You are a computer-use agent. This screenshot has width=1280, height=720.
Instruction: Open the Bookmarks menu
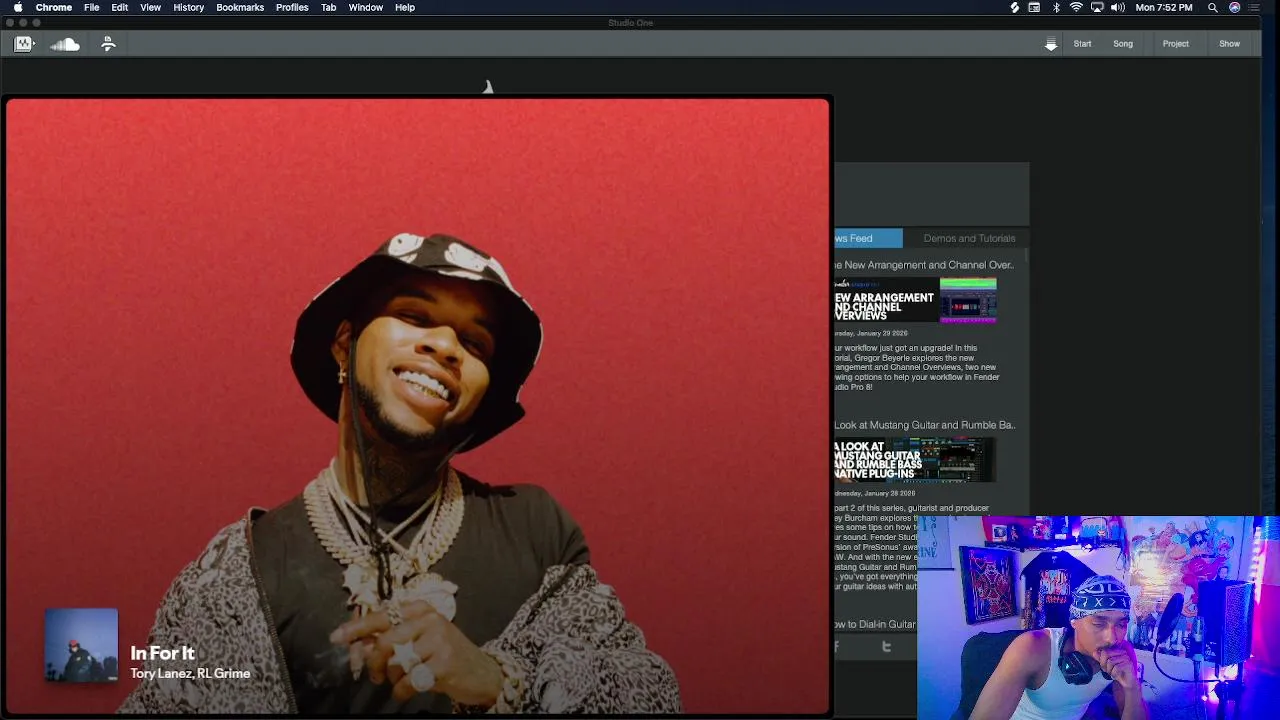point(240,7)
